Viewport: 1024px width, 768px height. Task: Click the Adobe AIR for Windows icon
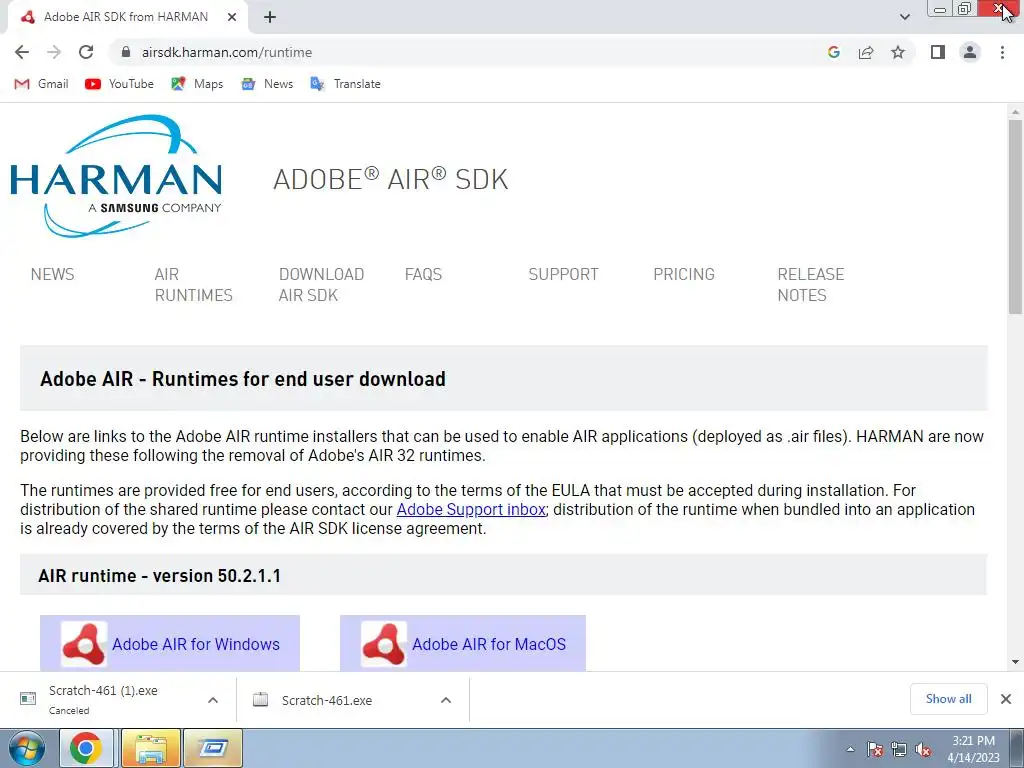pyautogui.click(x=84, y=644)
